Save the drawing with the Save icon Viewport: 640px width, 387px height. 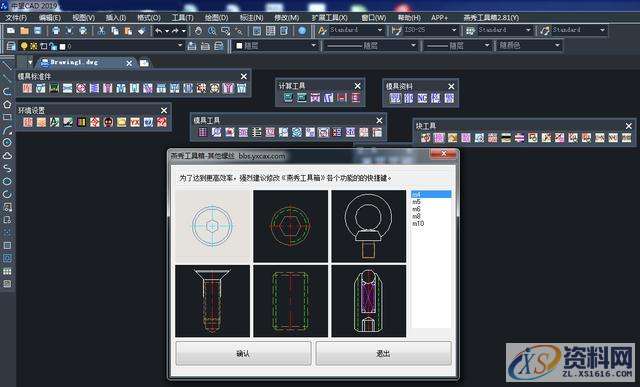(38, 31)
